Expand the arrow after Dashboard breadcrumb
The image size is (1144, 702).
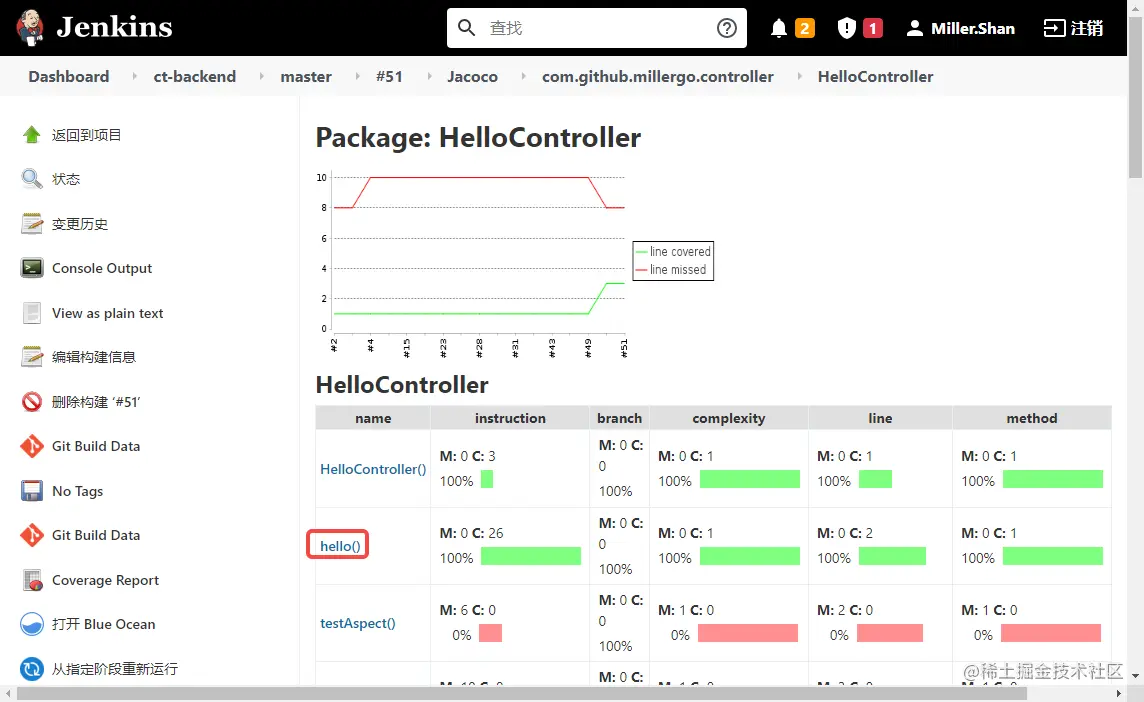pyautogui.click(x=134, y=76)
